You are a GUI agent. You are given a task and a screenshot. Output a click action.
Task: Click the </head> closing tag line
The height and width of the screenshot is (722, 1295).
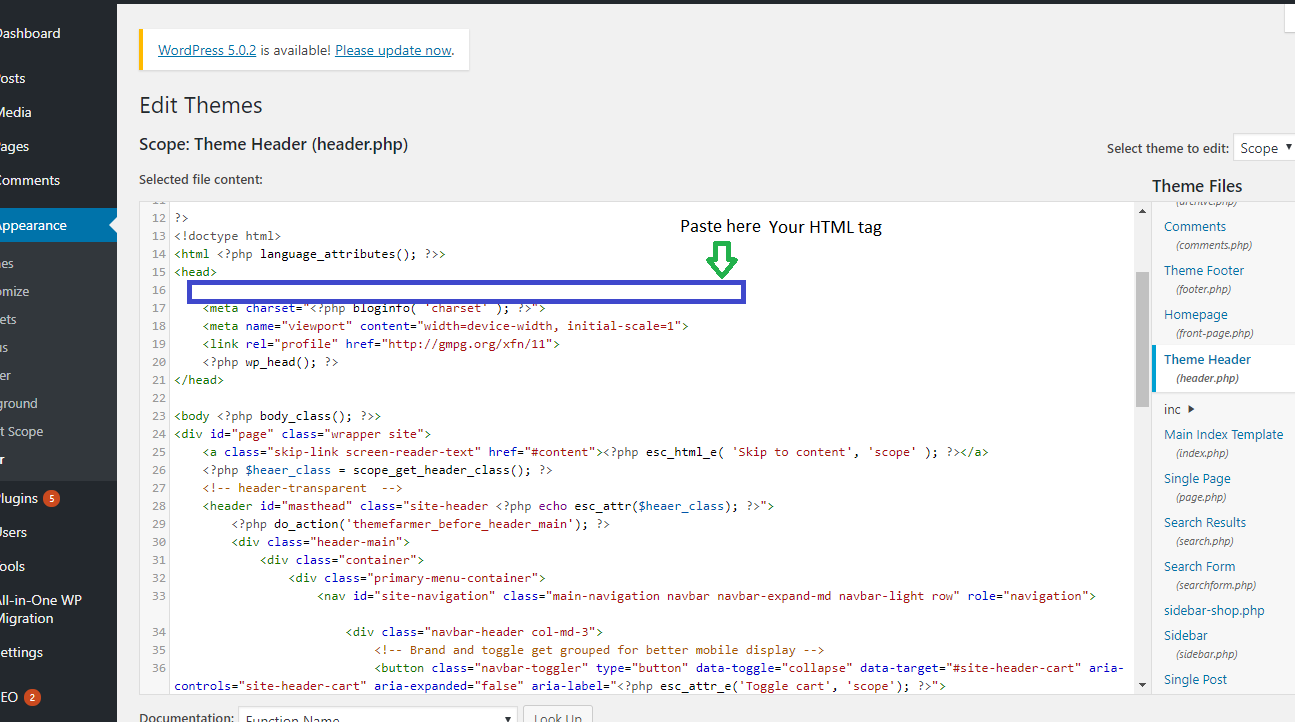(x=199, y=380)
